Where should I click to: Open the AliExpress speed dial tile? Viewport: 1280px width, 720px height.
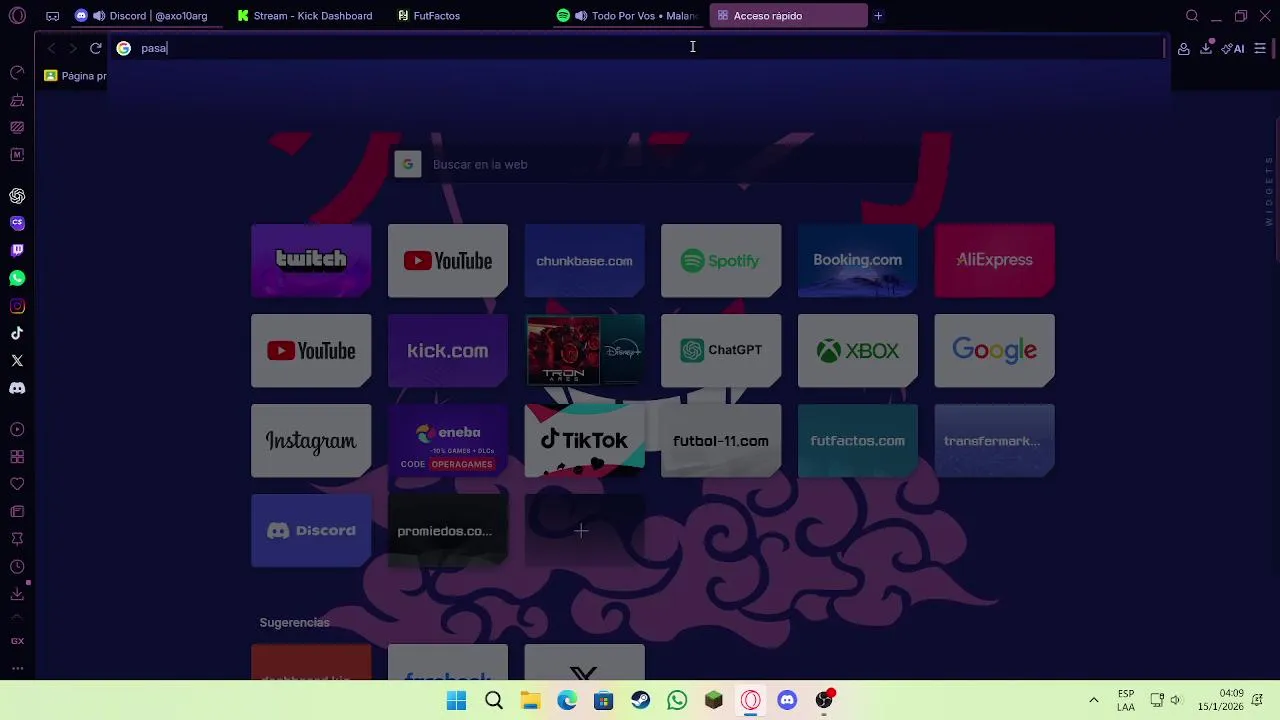pos(994,260)
